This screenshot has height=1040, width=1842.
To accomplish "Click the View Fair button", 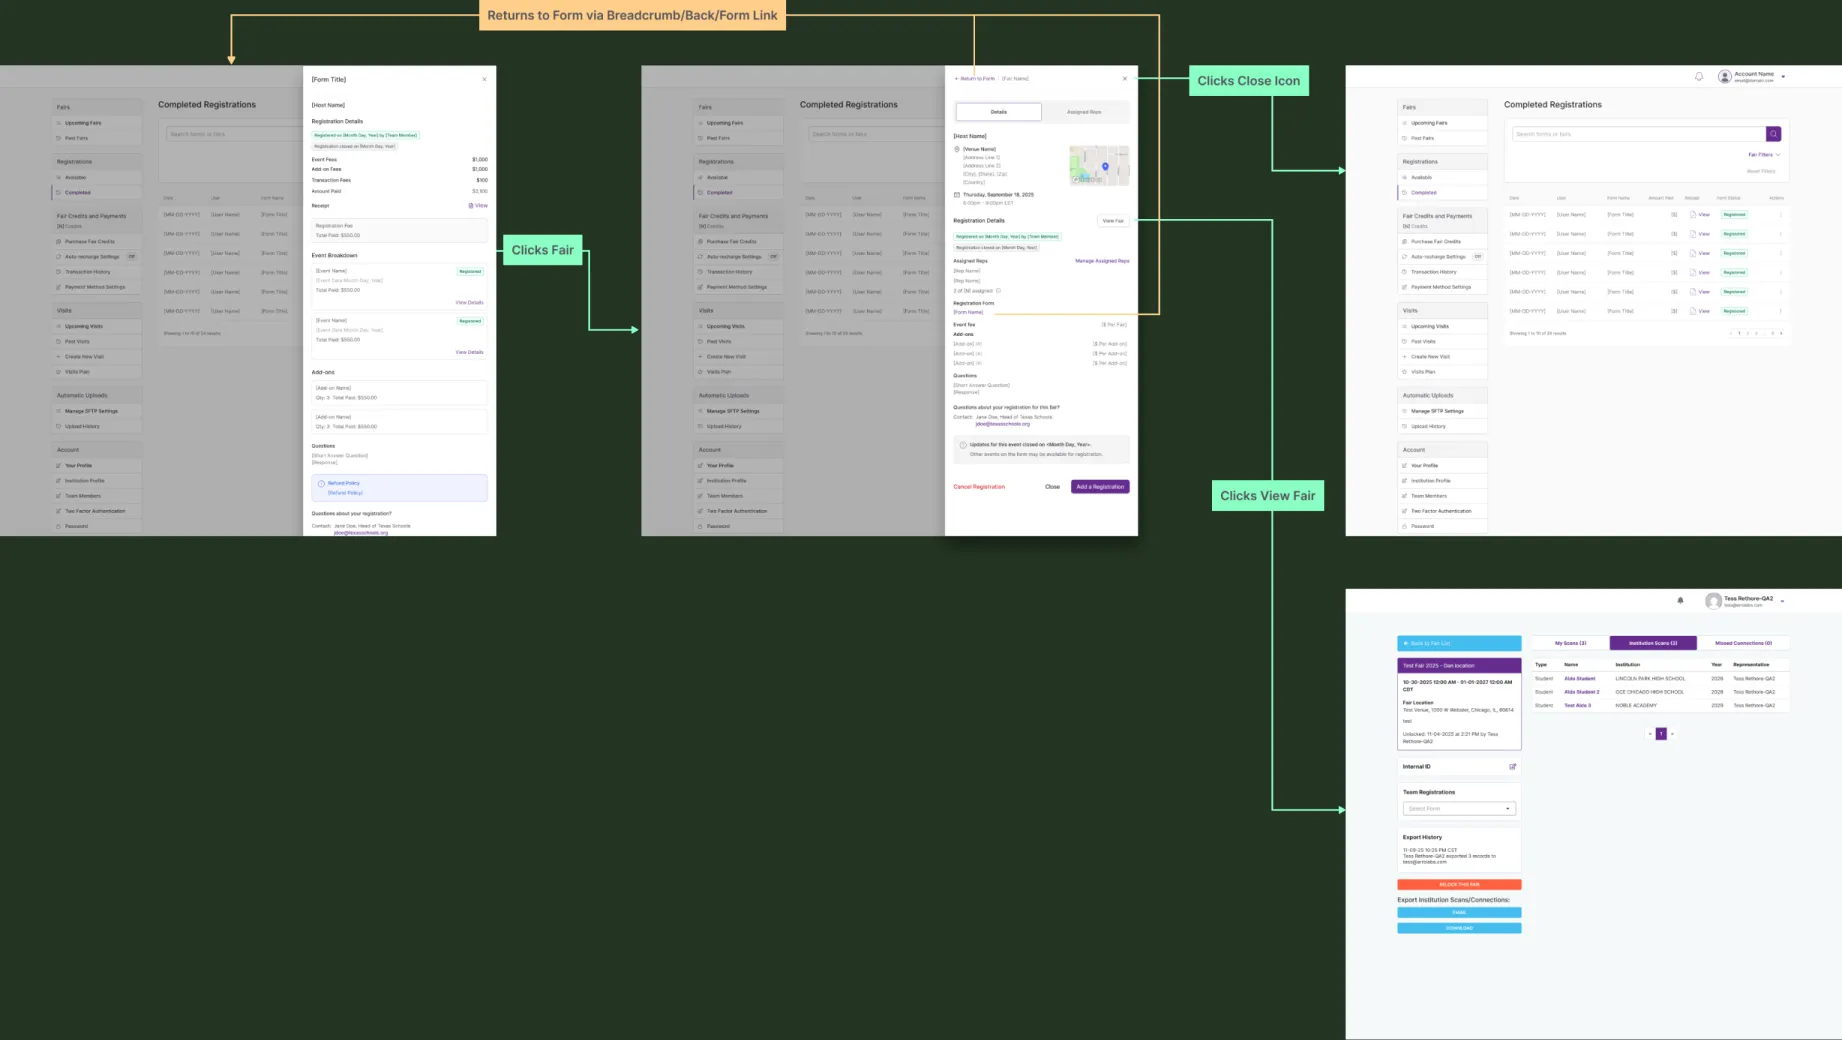I will click(1113, 221).
